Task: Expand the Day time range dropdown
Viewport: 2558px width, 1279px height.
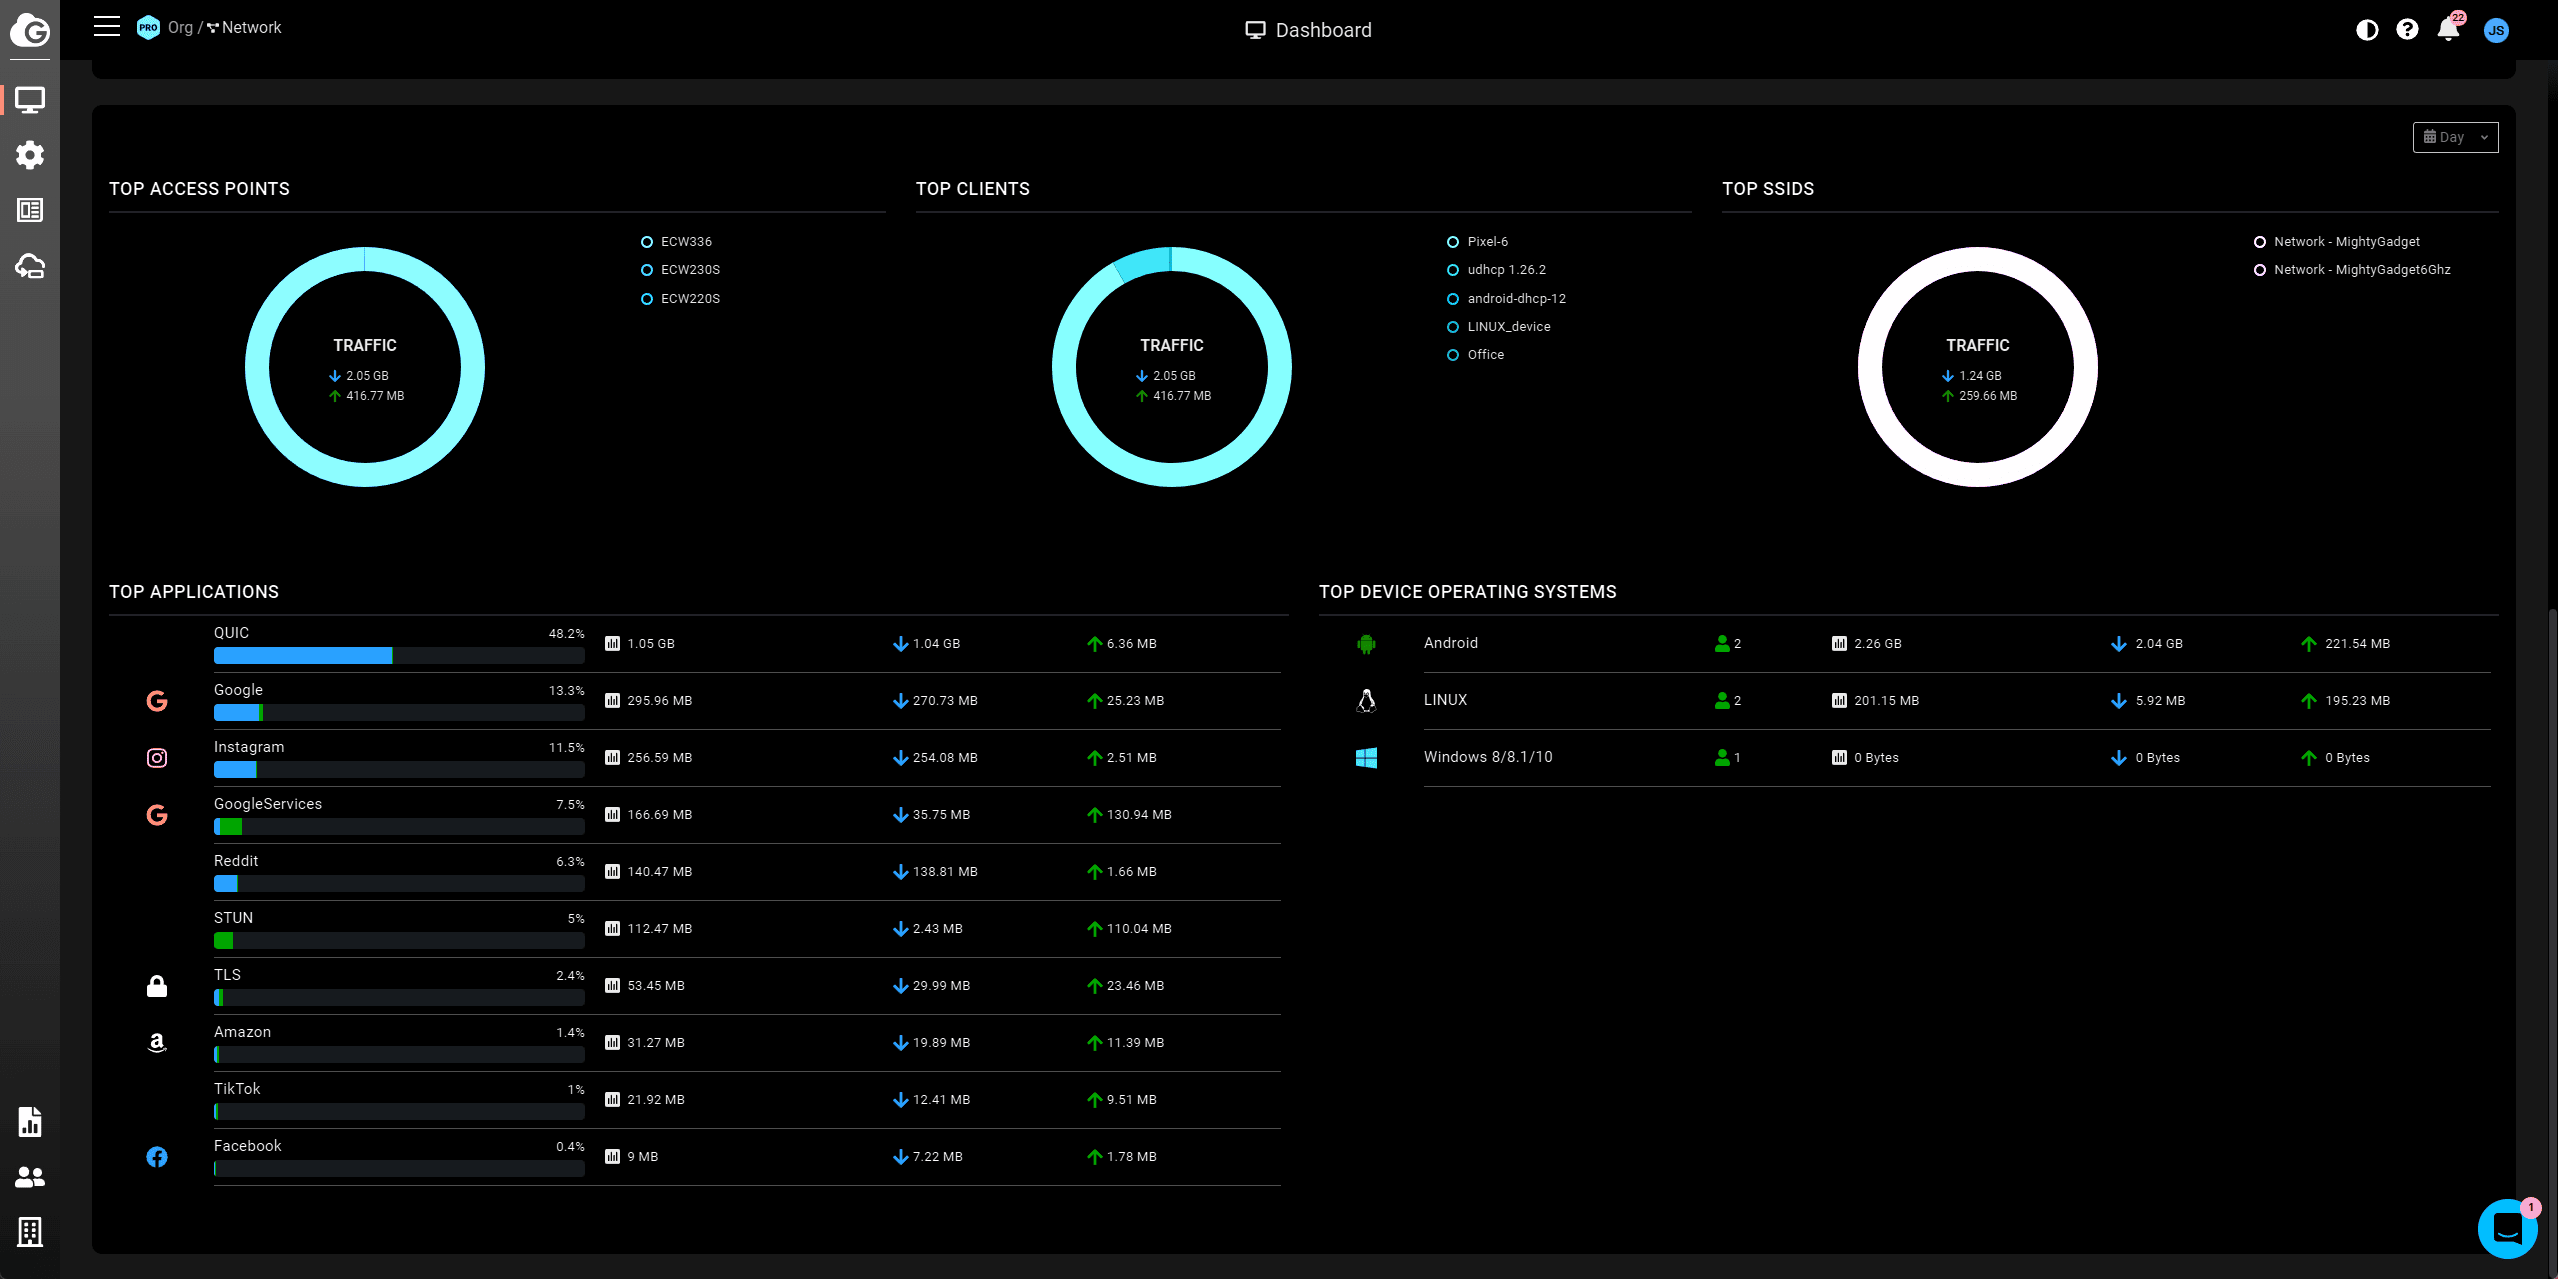Action: coord(2455,137)
